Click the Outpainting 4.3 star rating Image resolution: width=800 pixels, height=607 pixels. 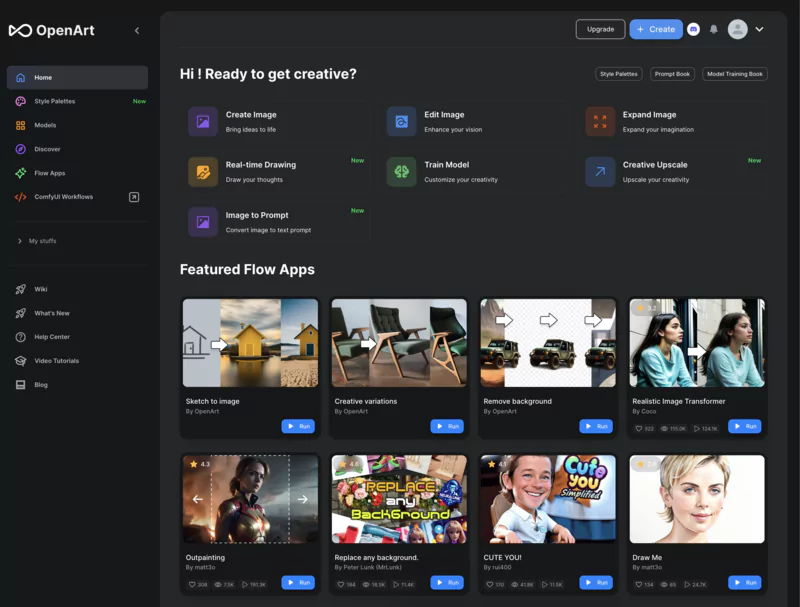199,464
